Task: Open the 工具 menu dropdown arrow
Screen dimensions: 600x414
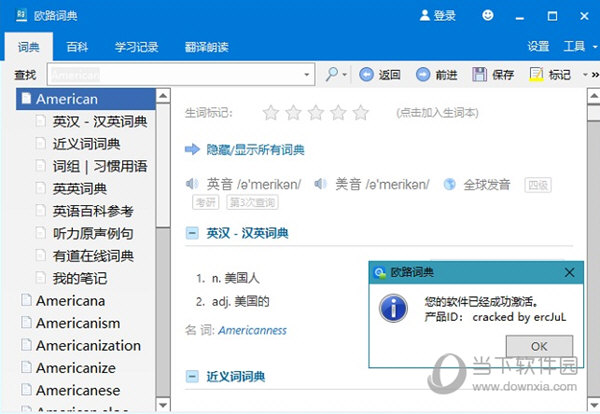Action: (595, 47)
